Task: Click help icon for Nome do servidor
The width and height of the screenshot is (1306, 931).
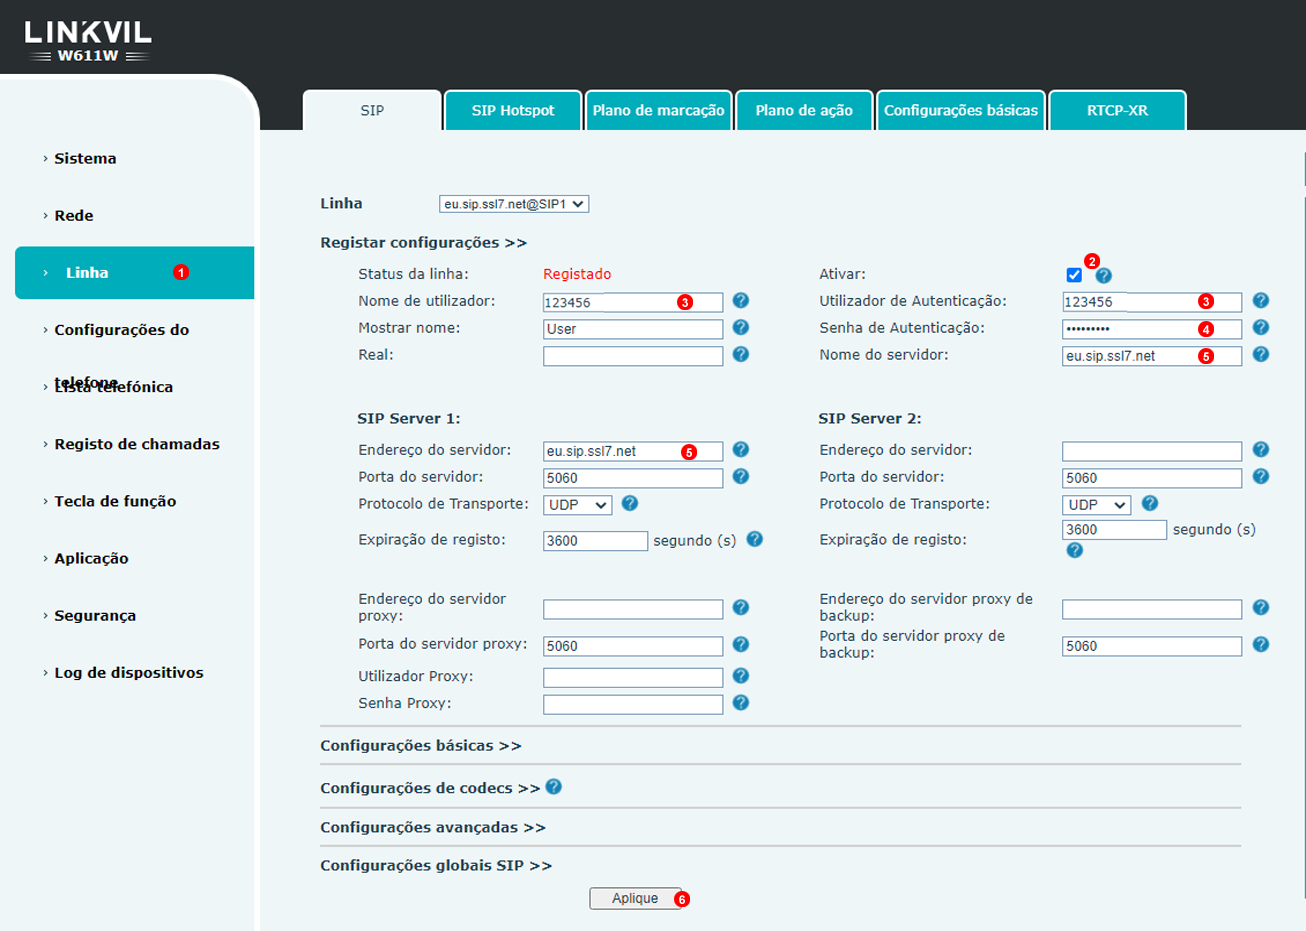Action: coord(1260,355)
